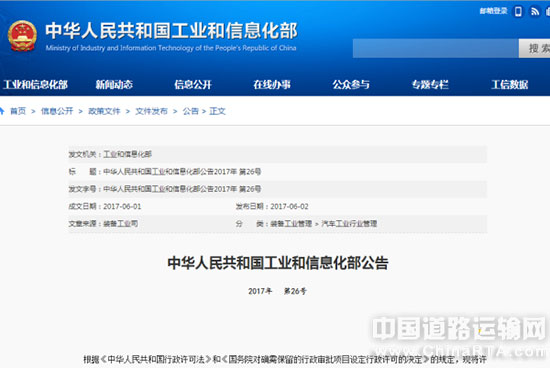The image size is (550, 368).
Task: Open the RSS feed icon
Action: coord(535,12)
